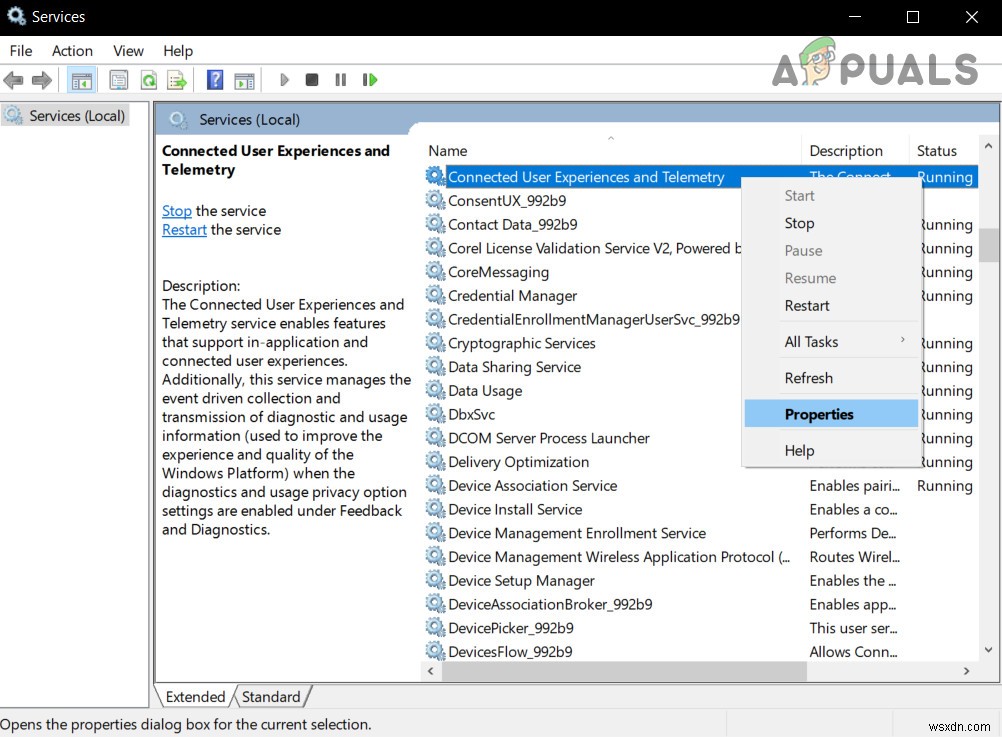Open Export List with toolbar icon
1002x737 pixels.
point(178,79)
